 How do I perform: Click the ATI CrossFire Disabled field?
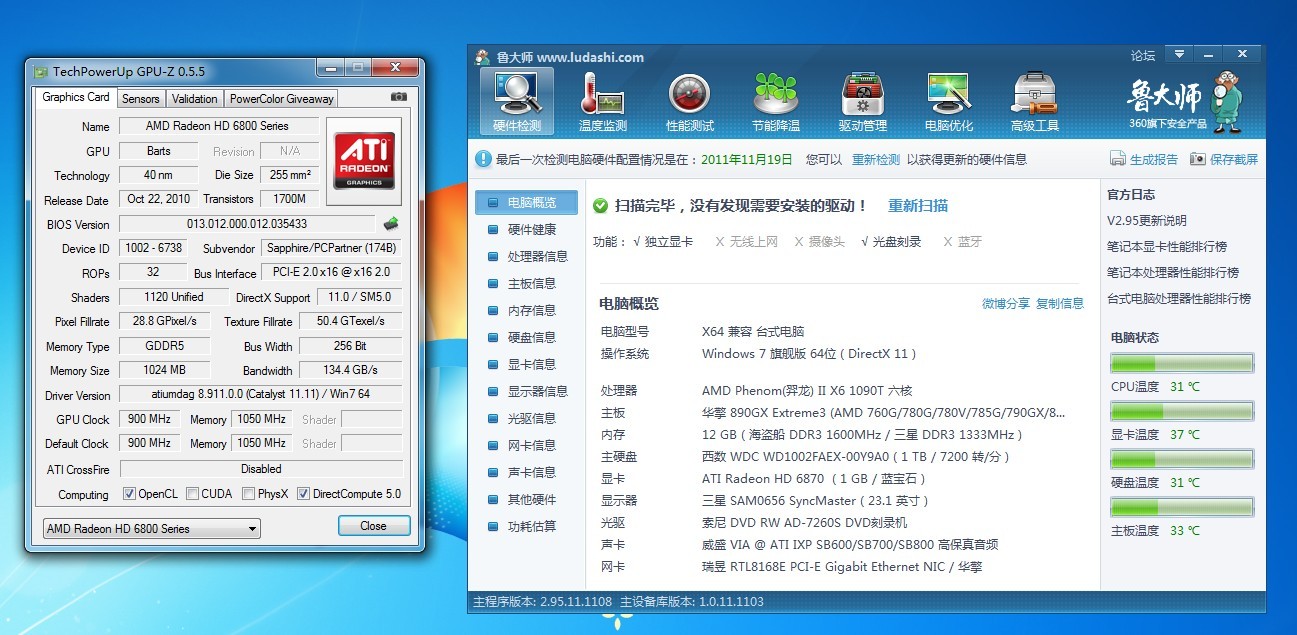[260, 468]
